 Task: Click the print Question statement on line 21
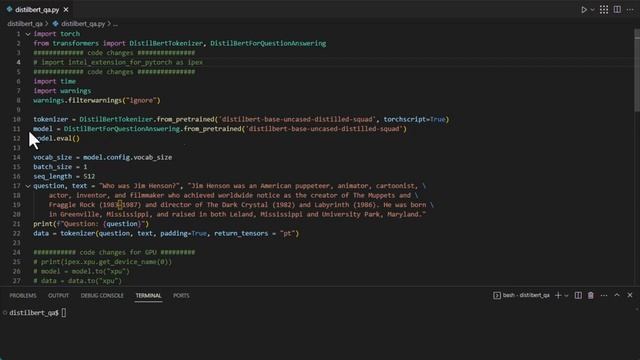coord(91,224)
